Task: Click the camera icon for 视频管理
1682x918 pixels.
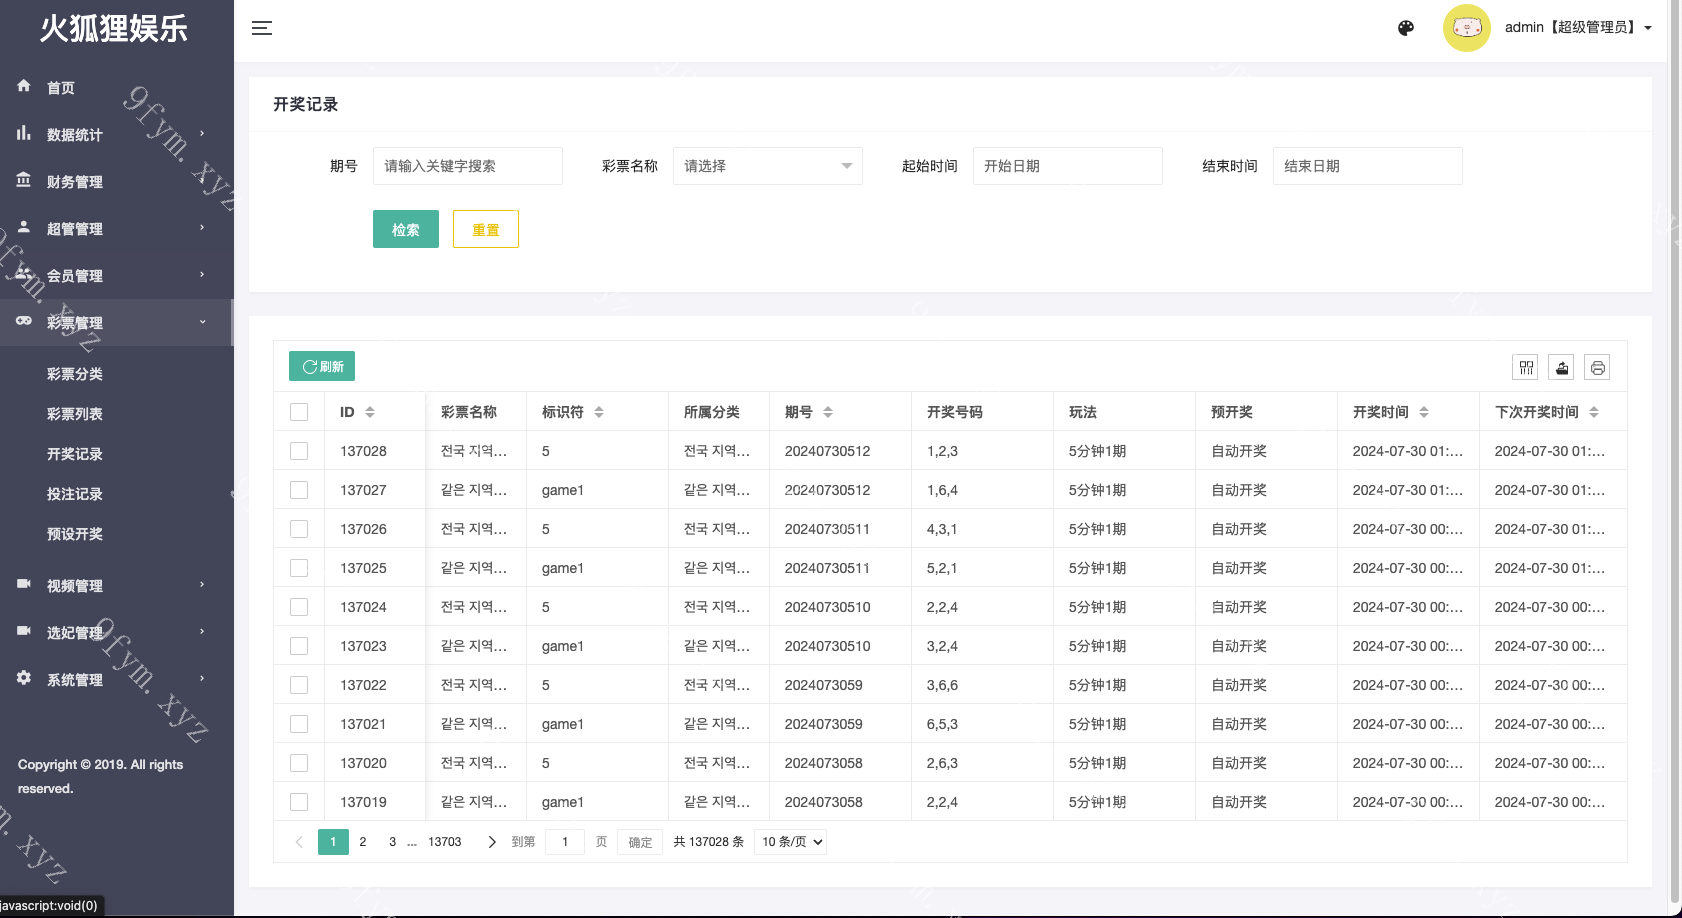Action: [24, 584]
